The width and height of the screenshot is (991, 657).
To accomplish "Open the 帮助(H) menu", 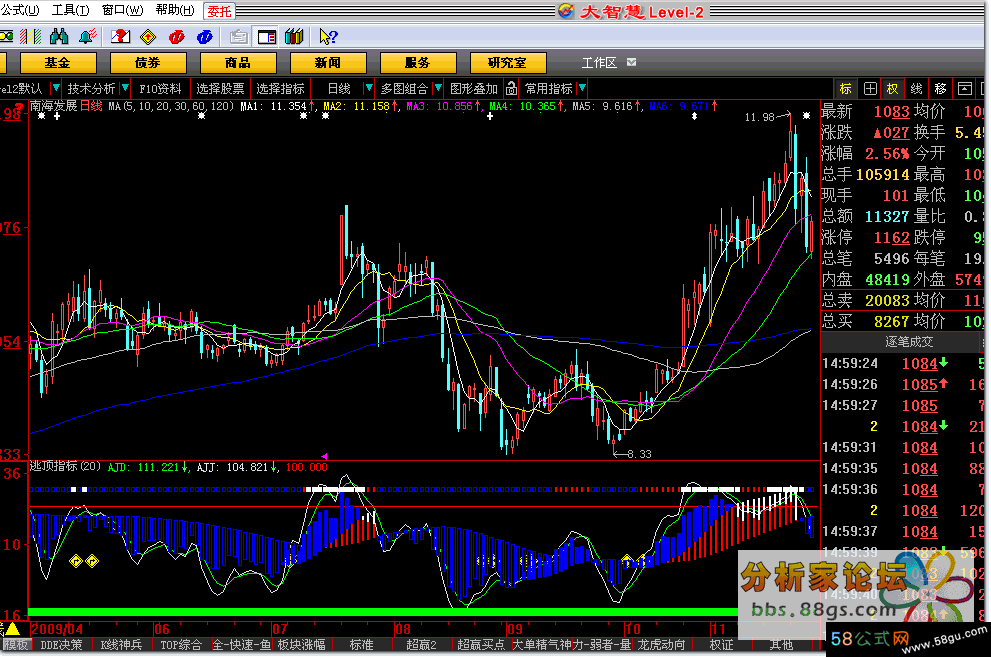I will click(175, 10).
